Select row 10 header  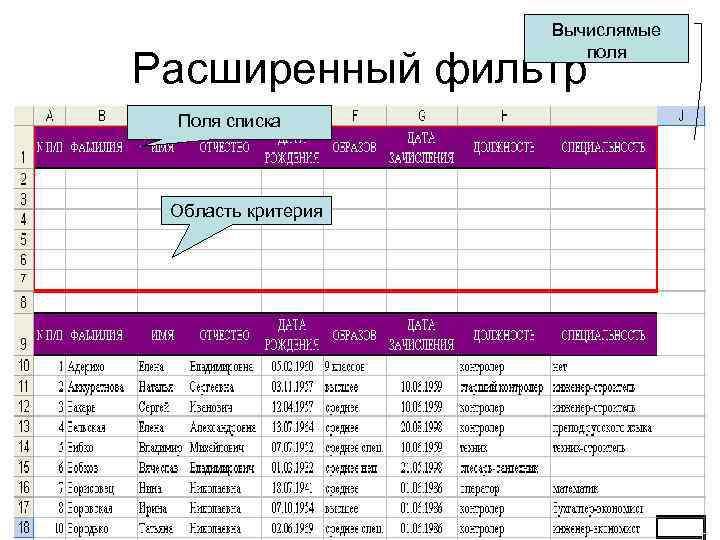(24, 366)
